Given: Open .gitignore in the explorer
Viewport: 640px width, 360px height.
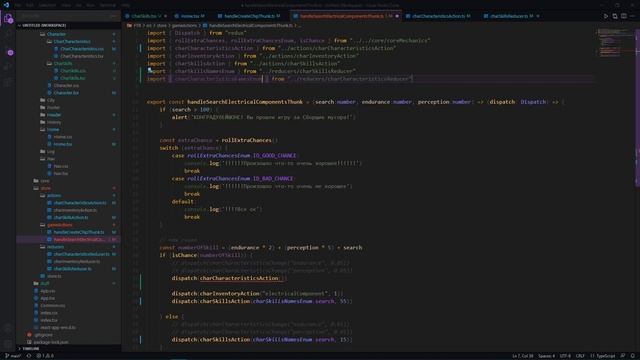Looking at the screenshot, I should point(43,335).
